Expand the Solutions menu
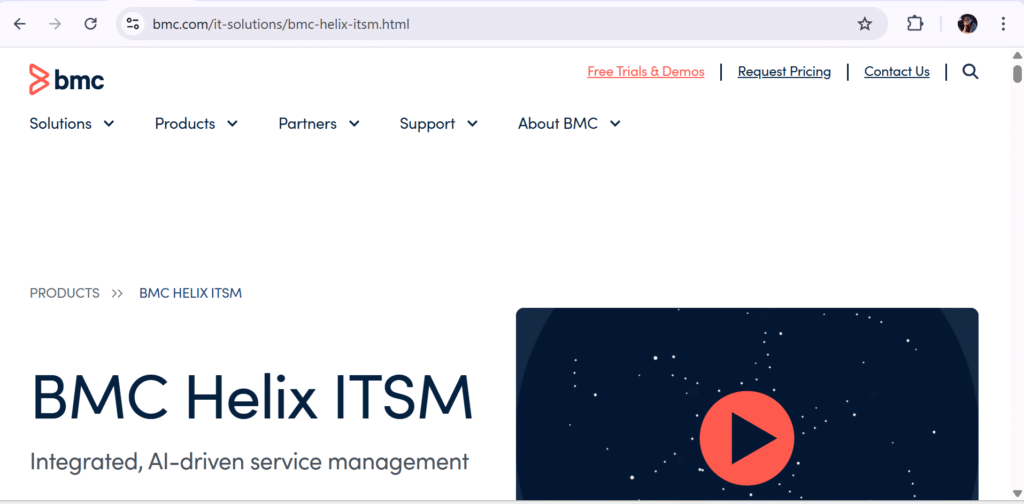1024x504 pixels. pos(72,123)
